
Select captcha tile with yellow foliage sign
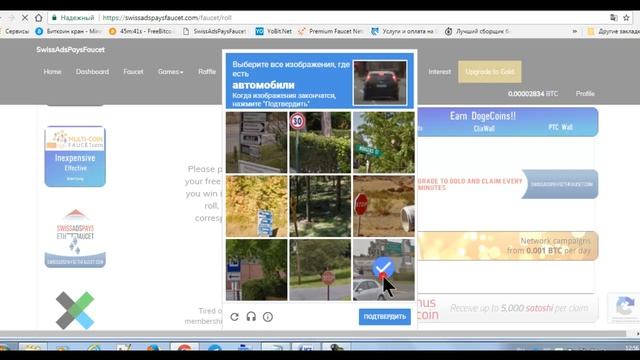[256, 206]
